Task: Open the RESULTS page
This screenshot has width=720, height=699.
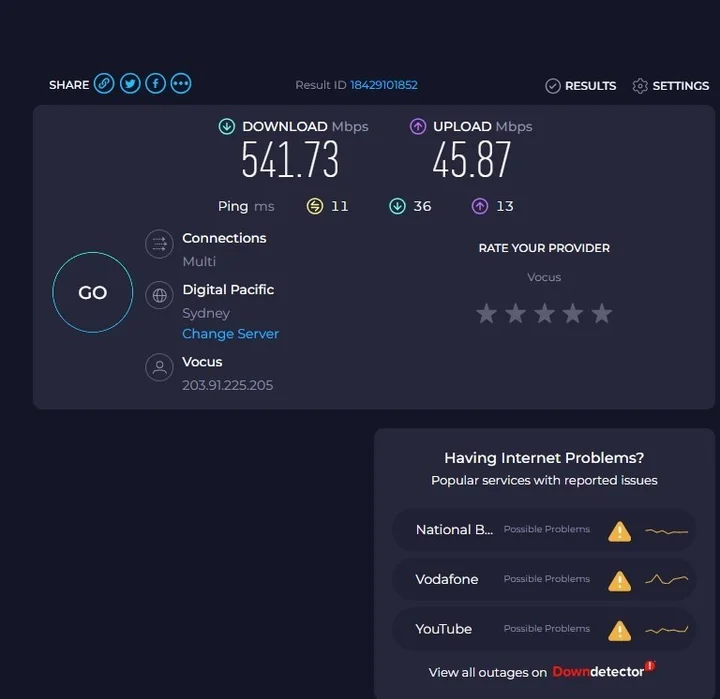Action: (x=581, y=86)
